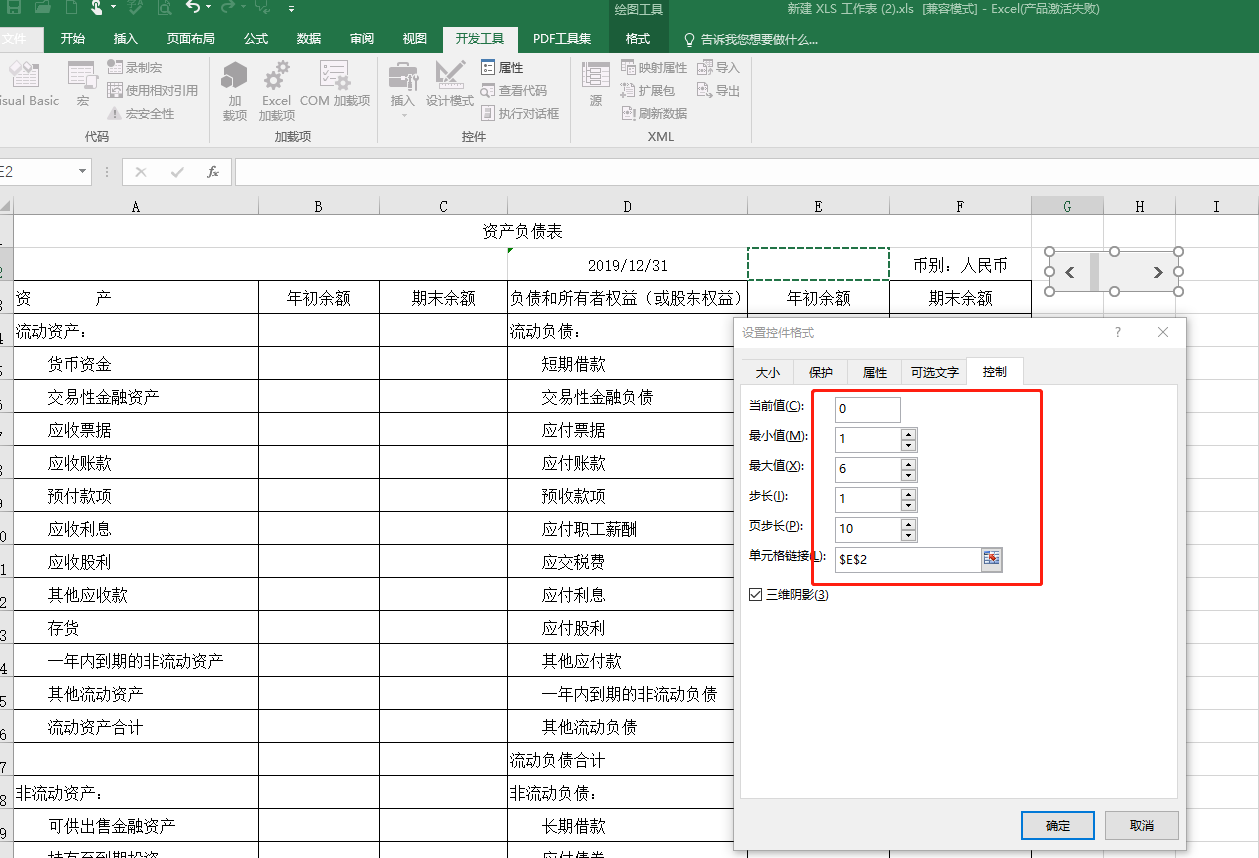Start Record Macro (录制宏)
Image resolution: width=1259 pixels, height=858 pixels.
[134, 67]
